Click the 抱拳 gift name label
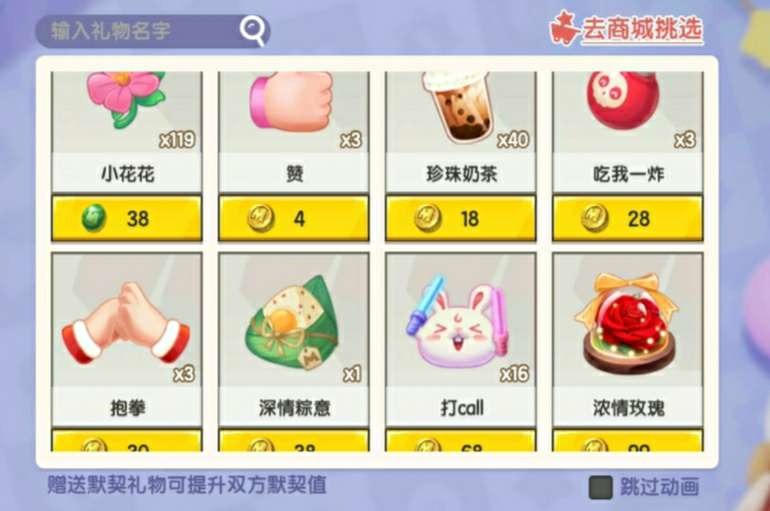 [x=127, y=408]
